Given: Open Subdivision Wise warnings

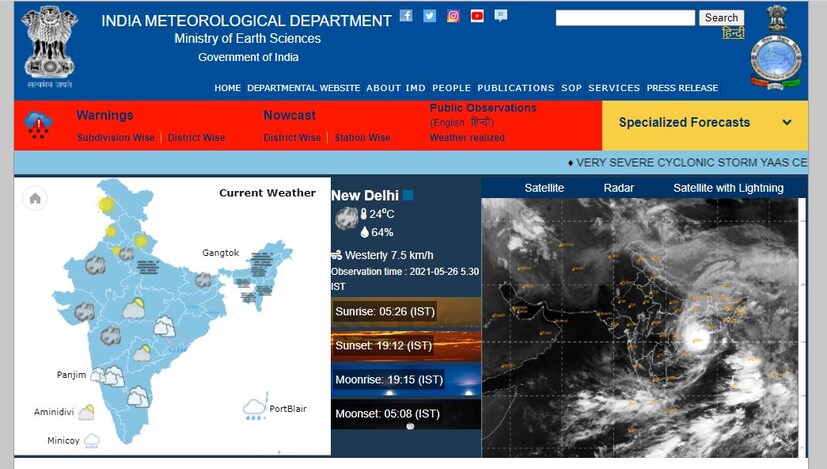Looking at the screenshot, I should click(116, 138).
